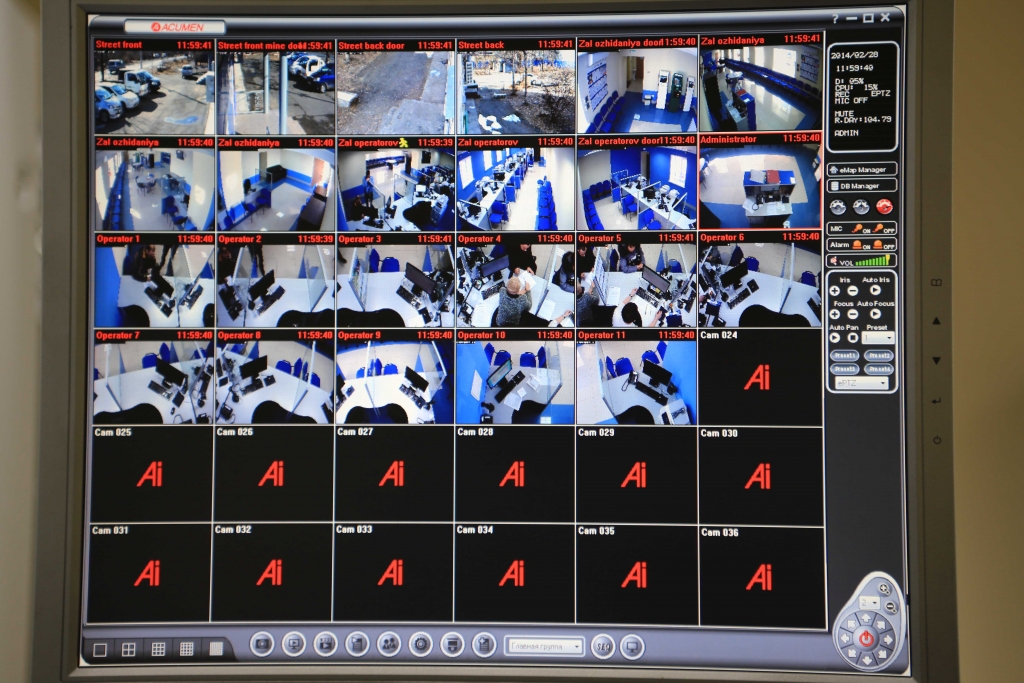Screen dimensions: 1024x683
Task: Click the Preset1 button
Action: point(845,355)
